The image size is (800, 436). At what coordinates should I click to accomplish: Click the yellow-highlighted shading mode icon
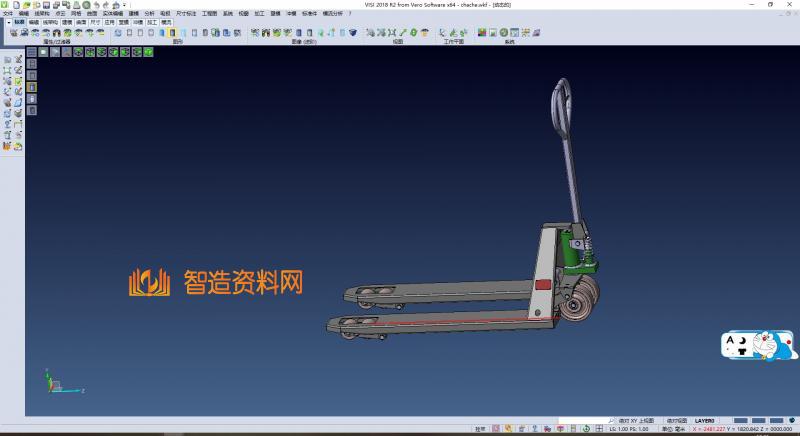(x=172, y=33)
